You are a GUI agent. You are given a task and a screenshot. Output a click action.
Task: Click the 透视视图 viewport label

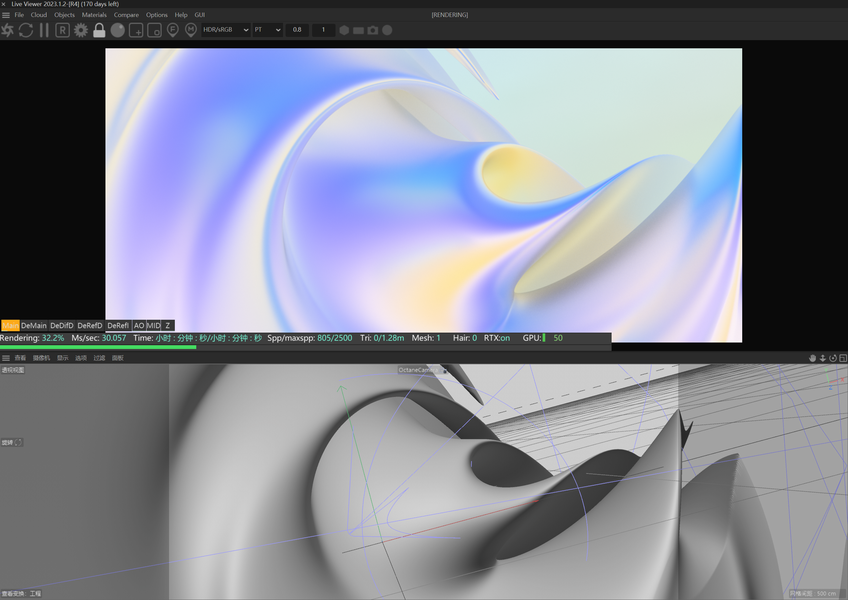coord(13,370)
